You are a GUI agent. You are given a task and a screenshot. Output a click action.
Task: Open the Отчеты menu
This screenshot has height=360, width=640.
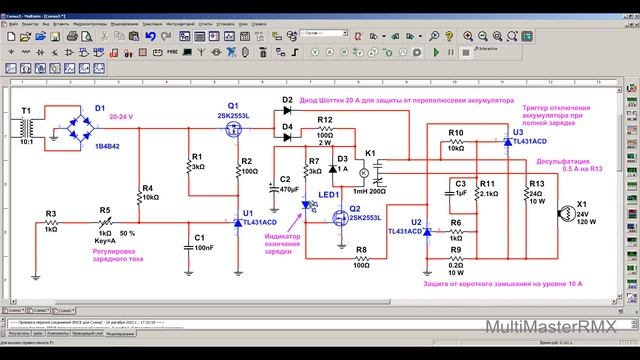[x=205, y=24]
